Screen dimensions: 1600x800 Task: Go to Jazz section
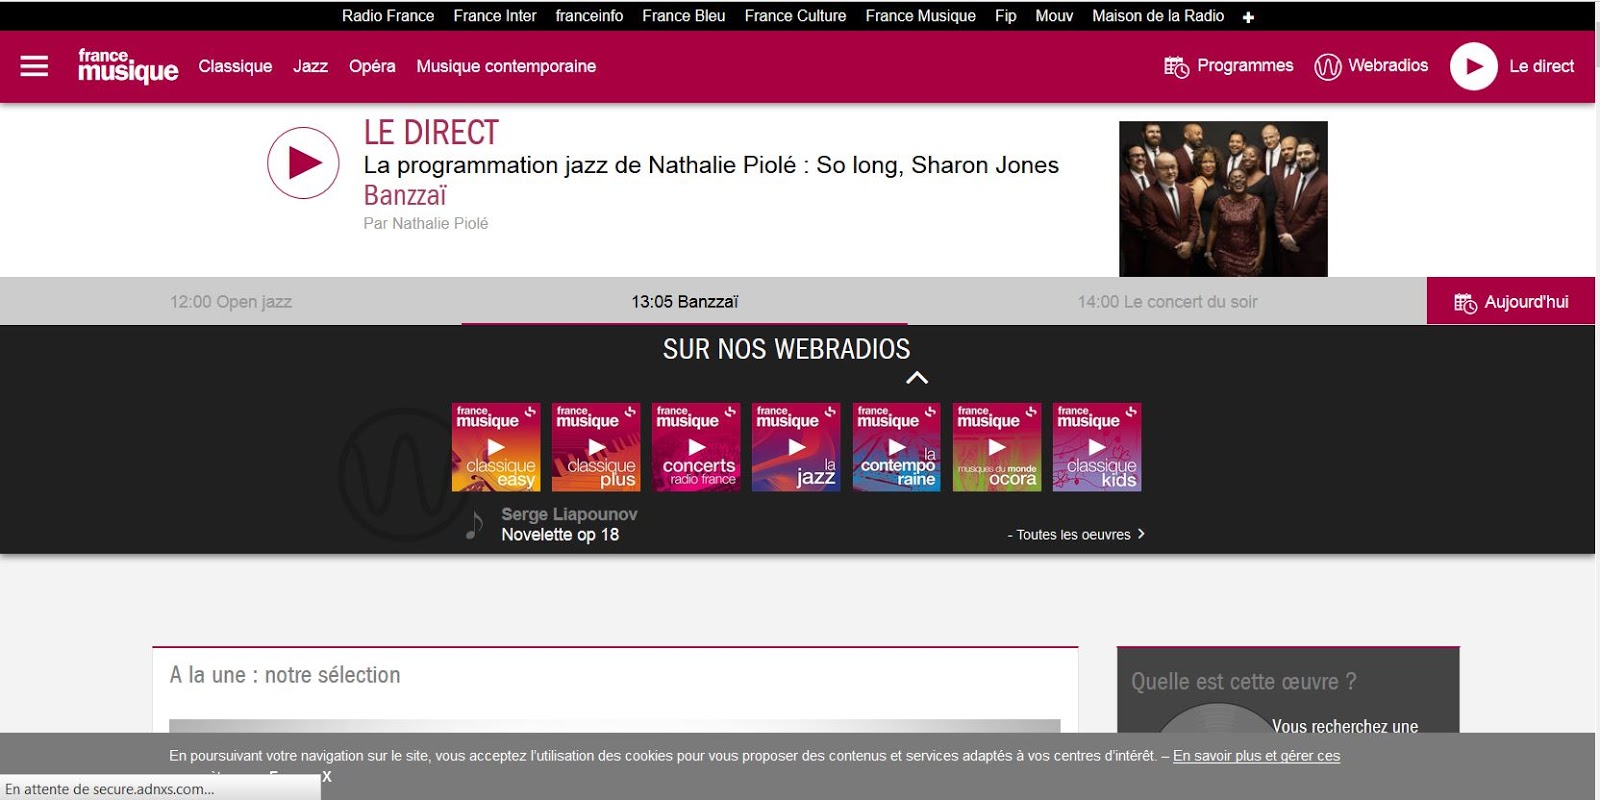coord(310,66)
